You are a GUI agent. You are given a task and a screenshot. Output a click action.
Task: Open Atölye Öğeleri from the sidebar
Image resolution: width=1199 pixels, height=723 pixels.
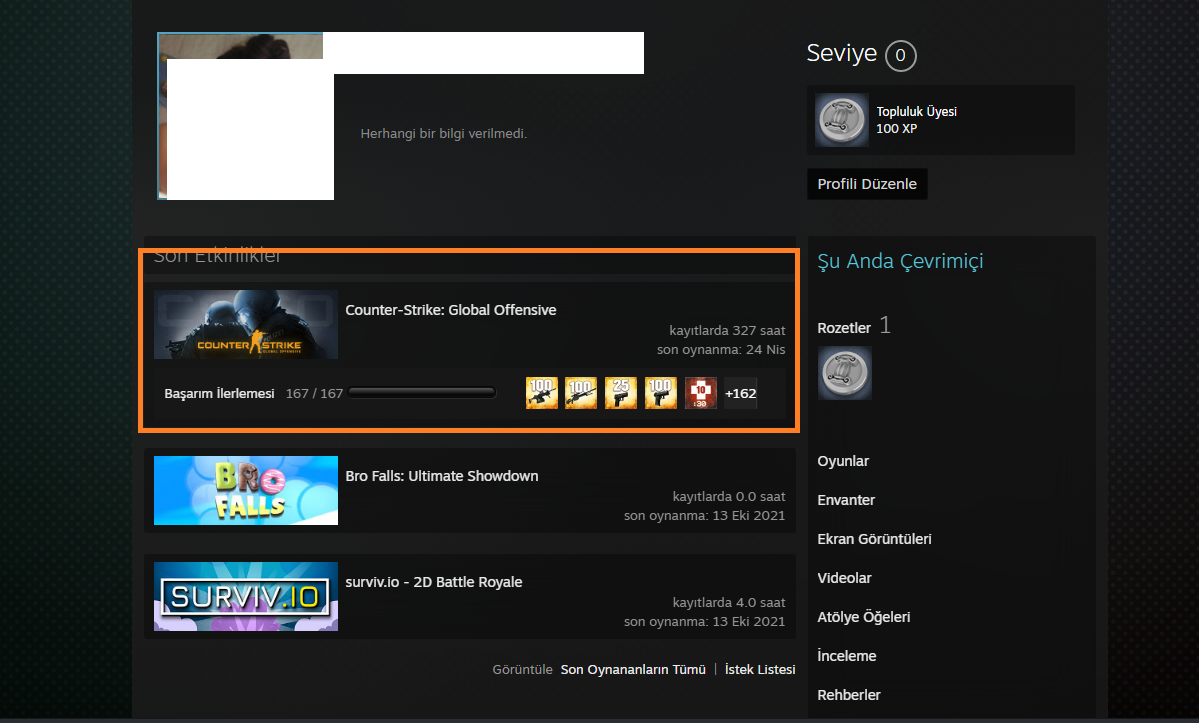point(863,617)
